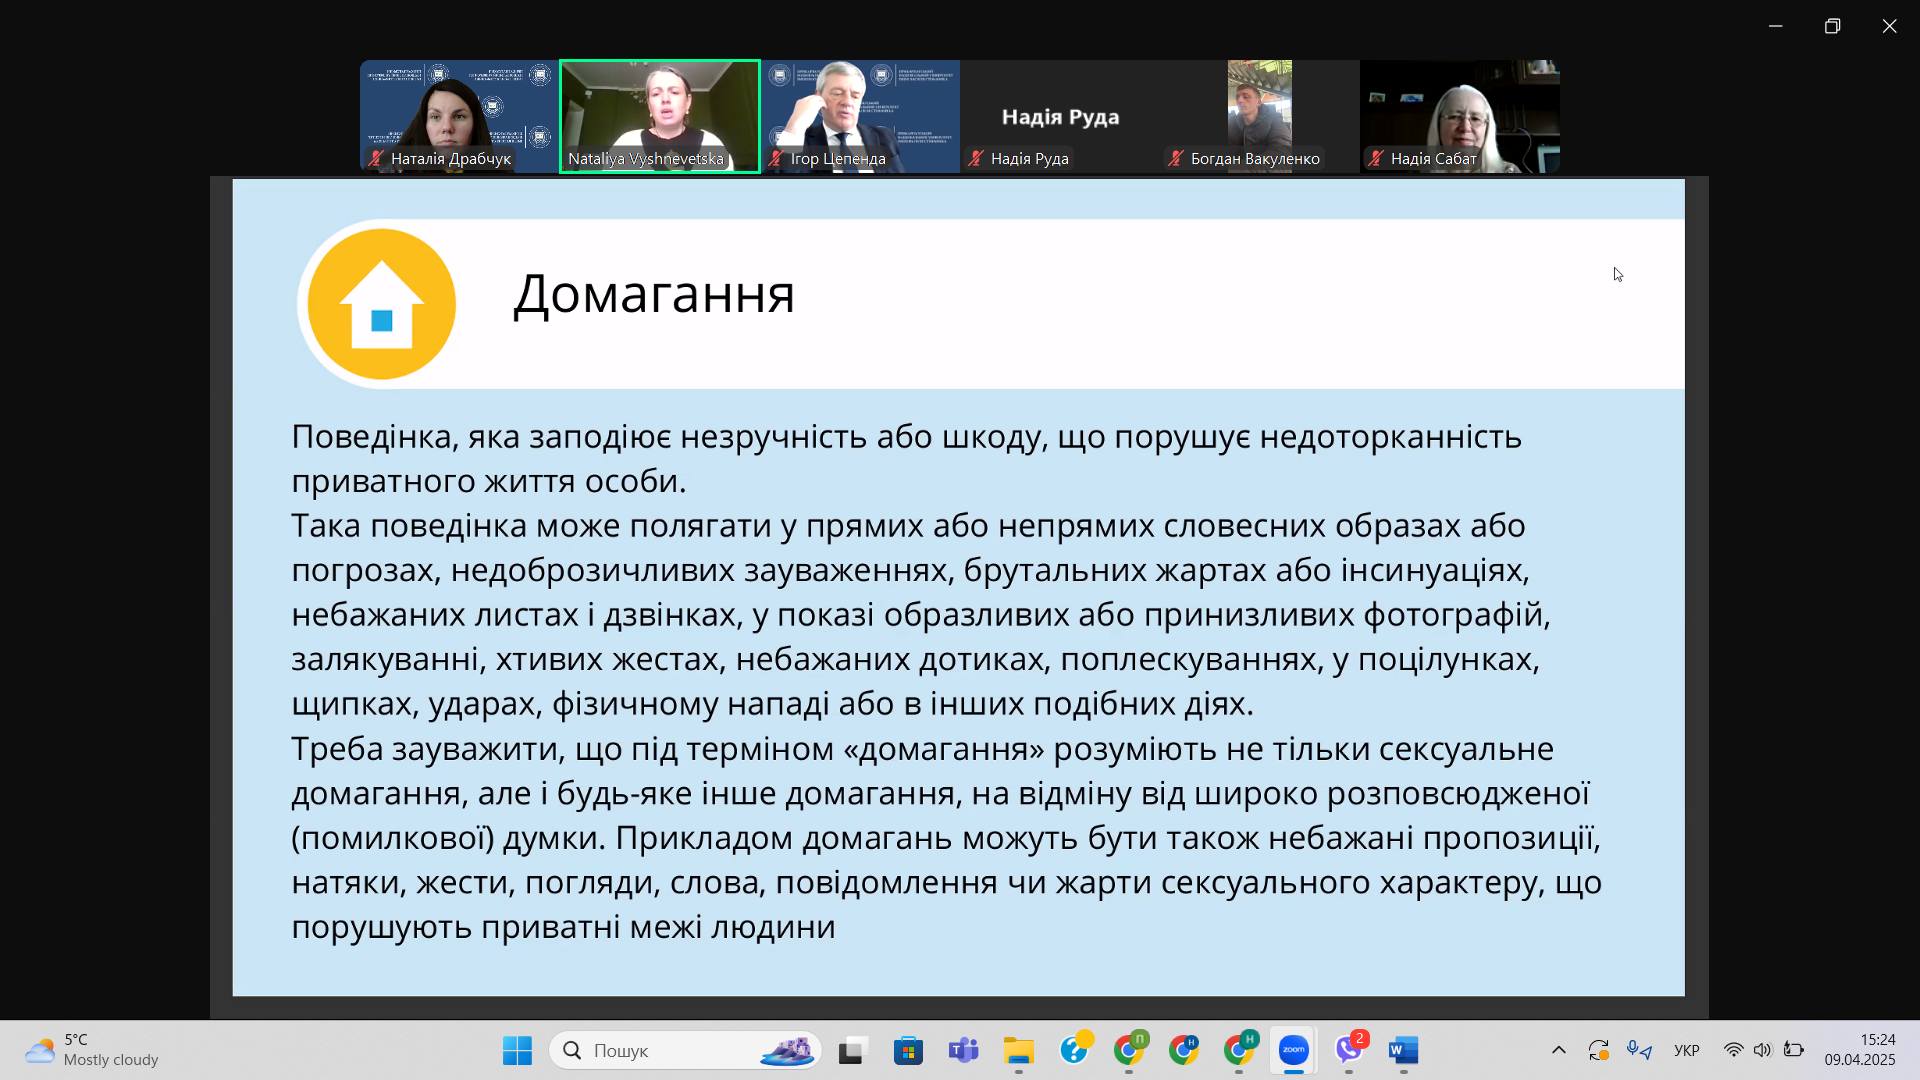This screenshot has height=1080, width=1920.
Task: Launch Microsoft Store from taskbar
Action: pyautogui.click(x=908, y=1050)
